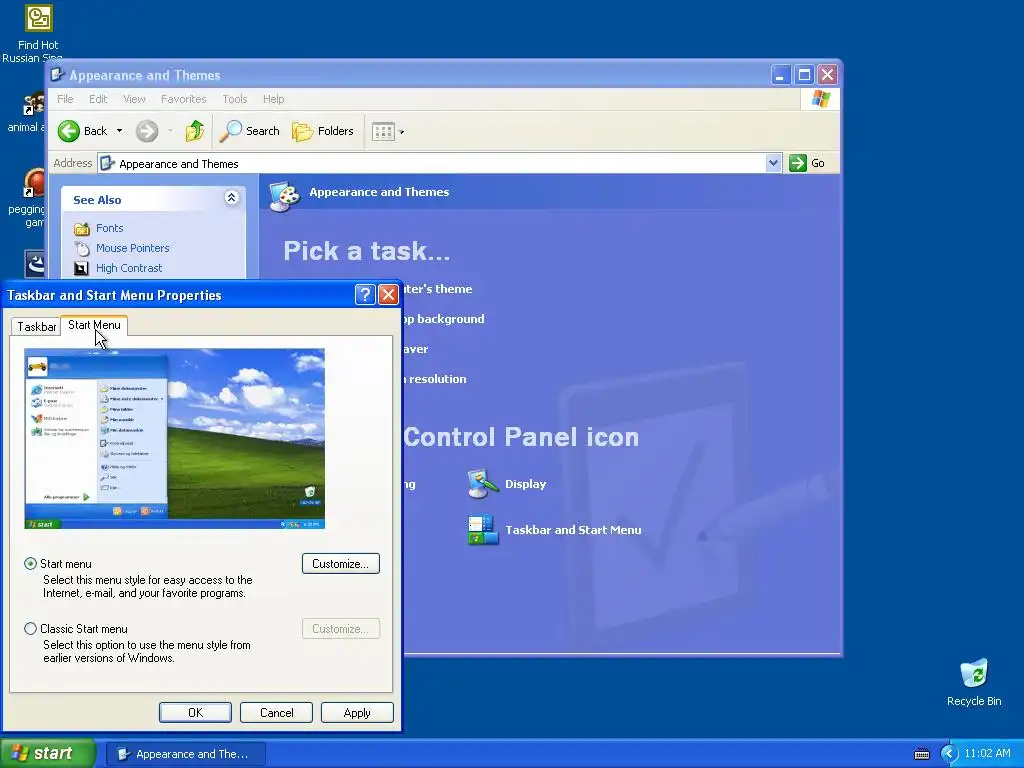Show hidden tray icons with the chevron
Screen dimensions: 1024x768
click(949, 754)
